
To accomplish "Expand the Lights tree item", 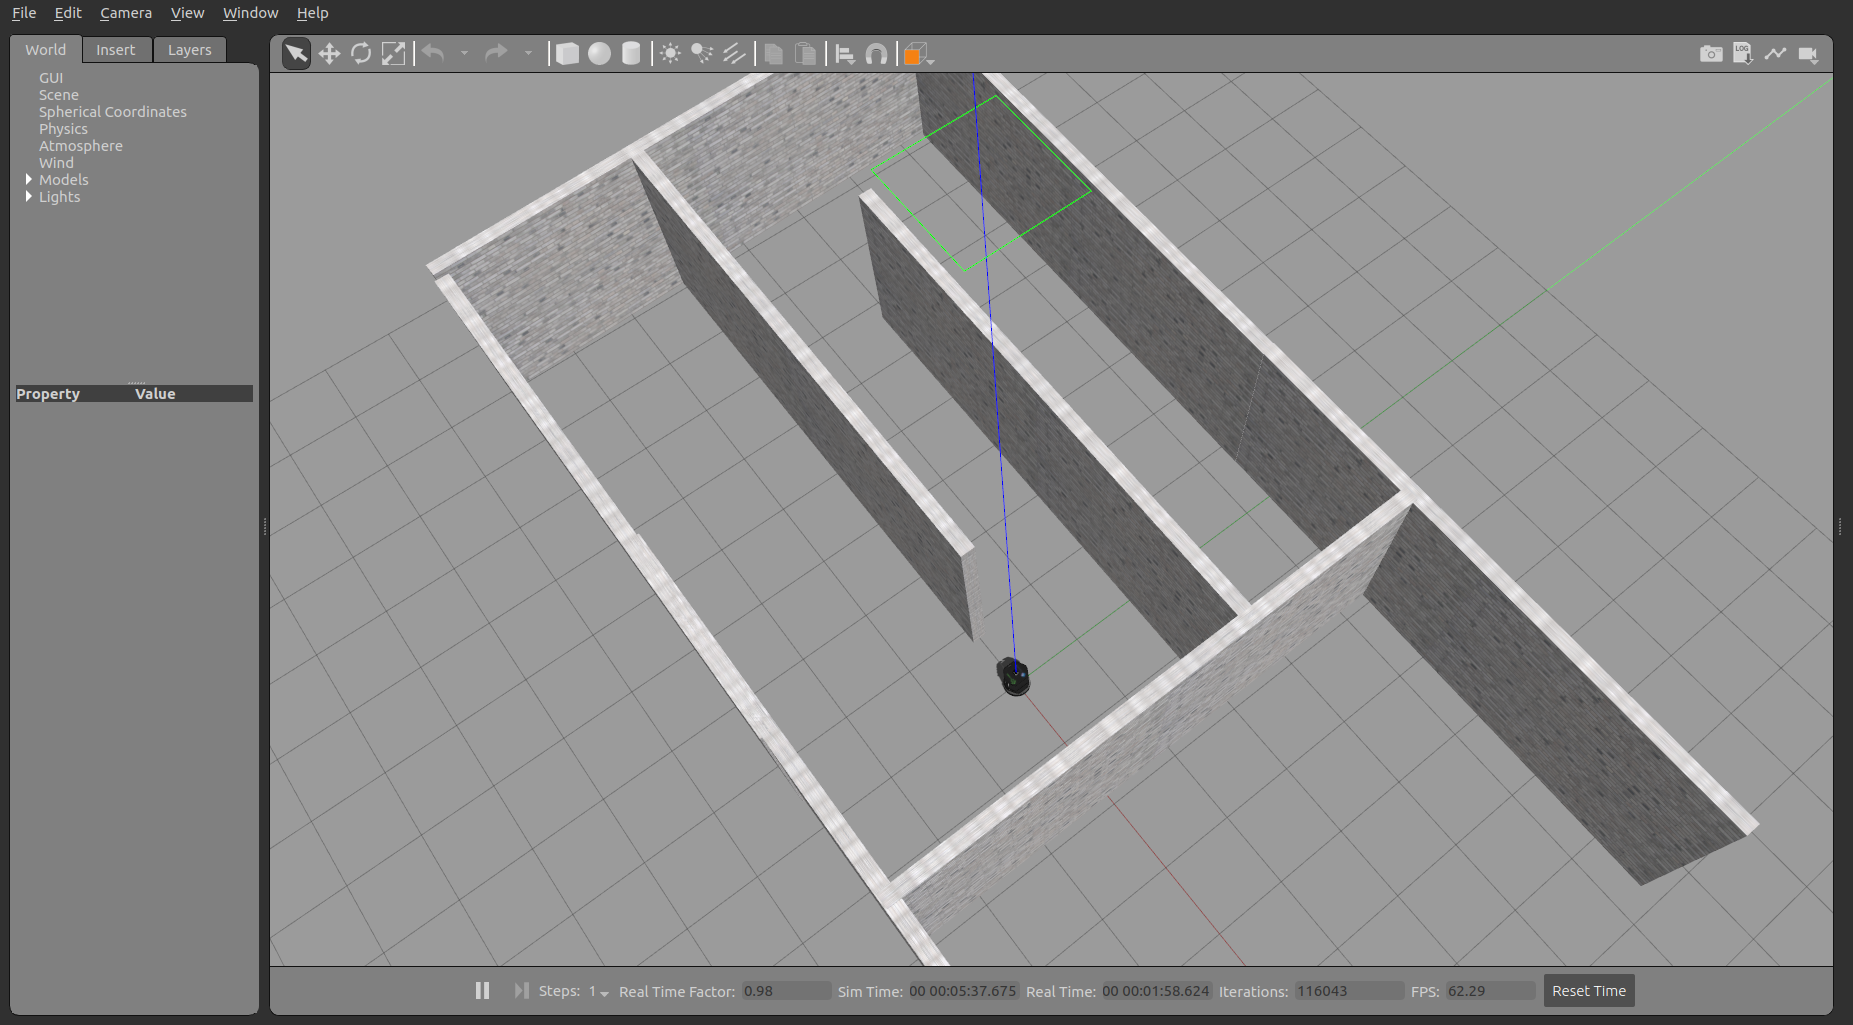I will pos(29,197).
